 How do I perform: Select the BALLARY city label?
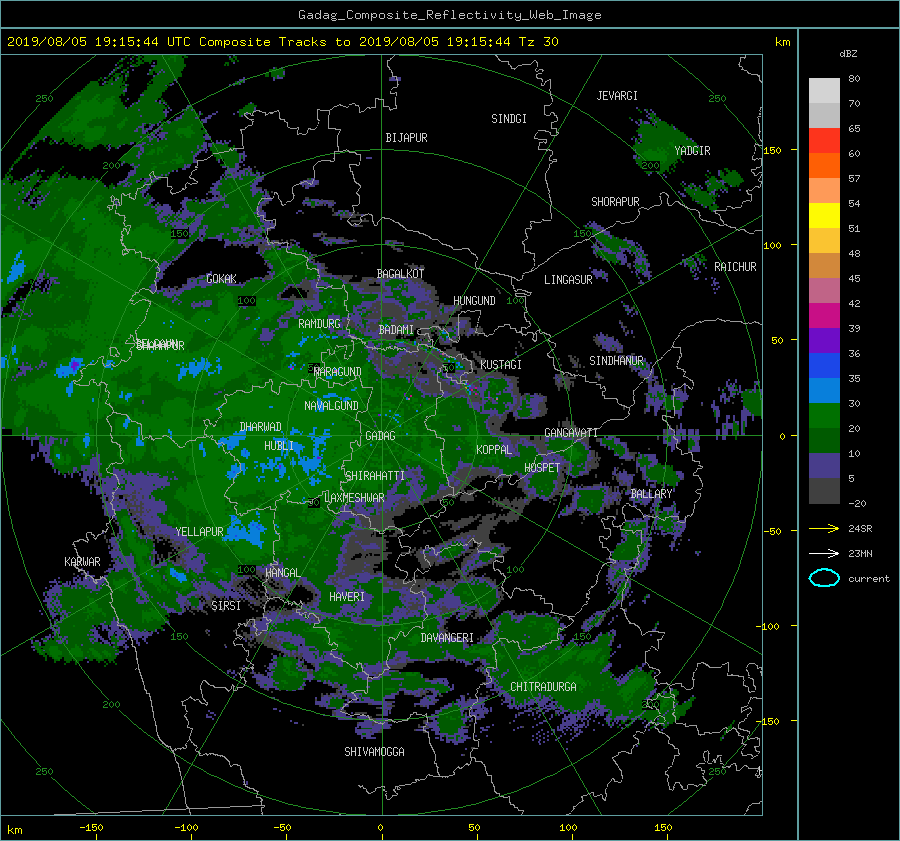click(x=651, y=494)
